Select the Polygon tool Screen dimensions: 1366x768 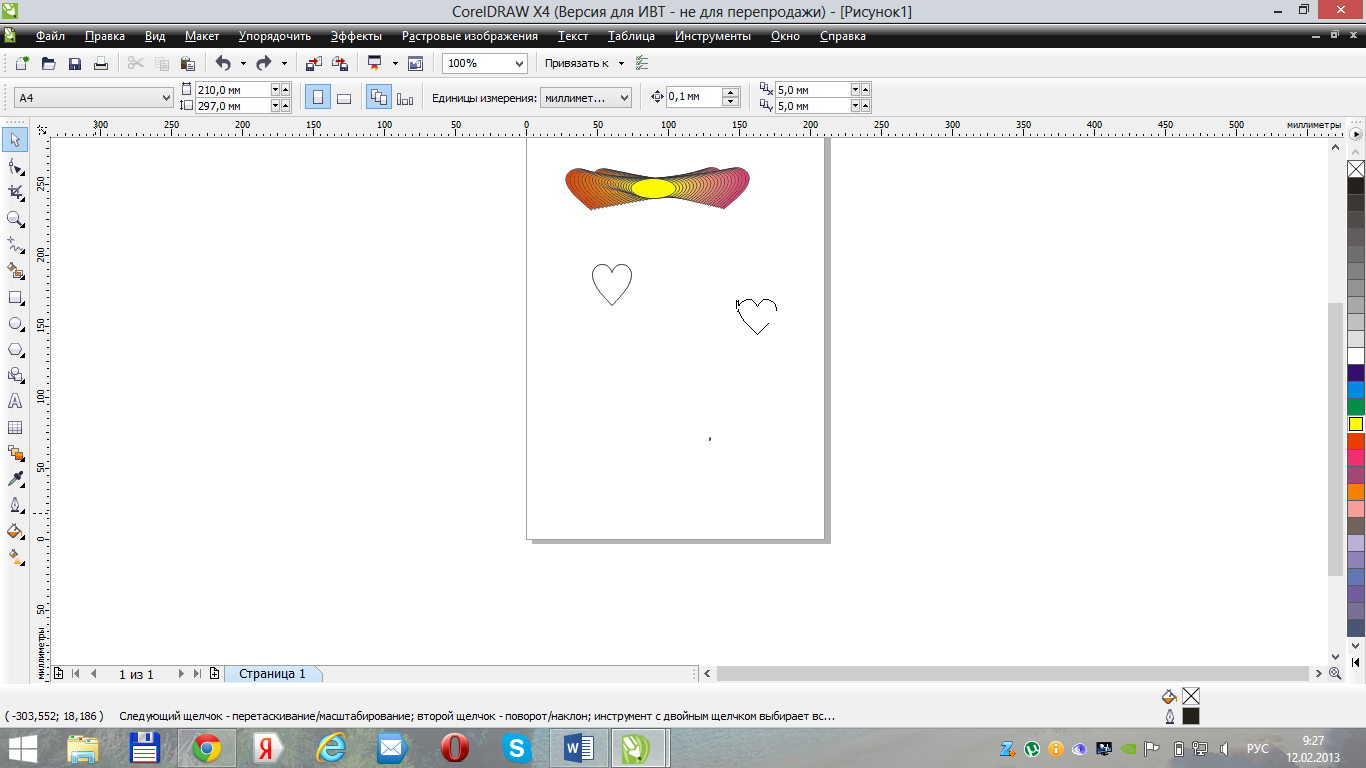coord(15,349)
